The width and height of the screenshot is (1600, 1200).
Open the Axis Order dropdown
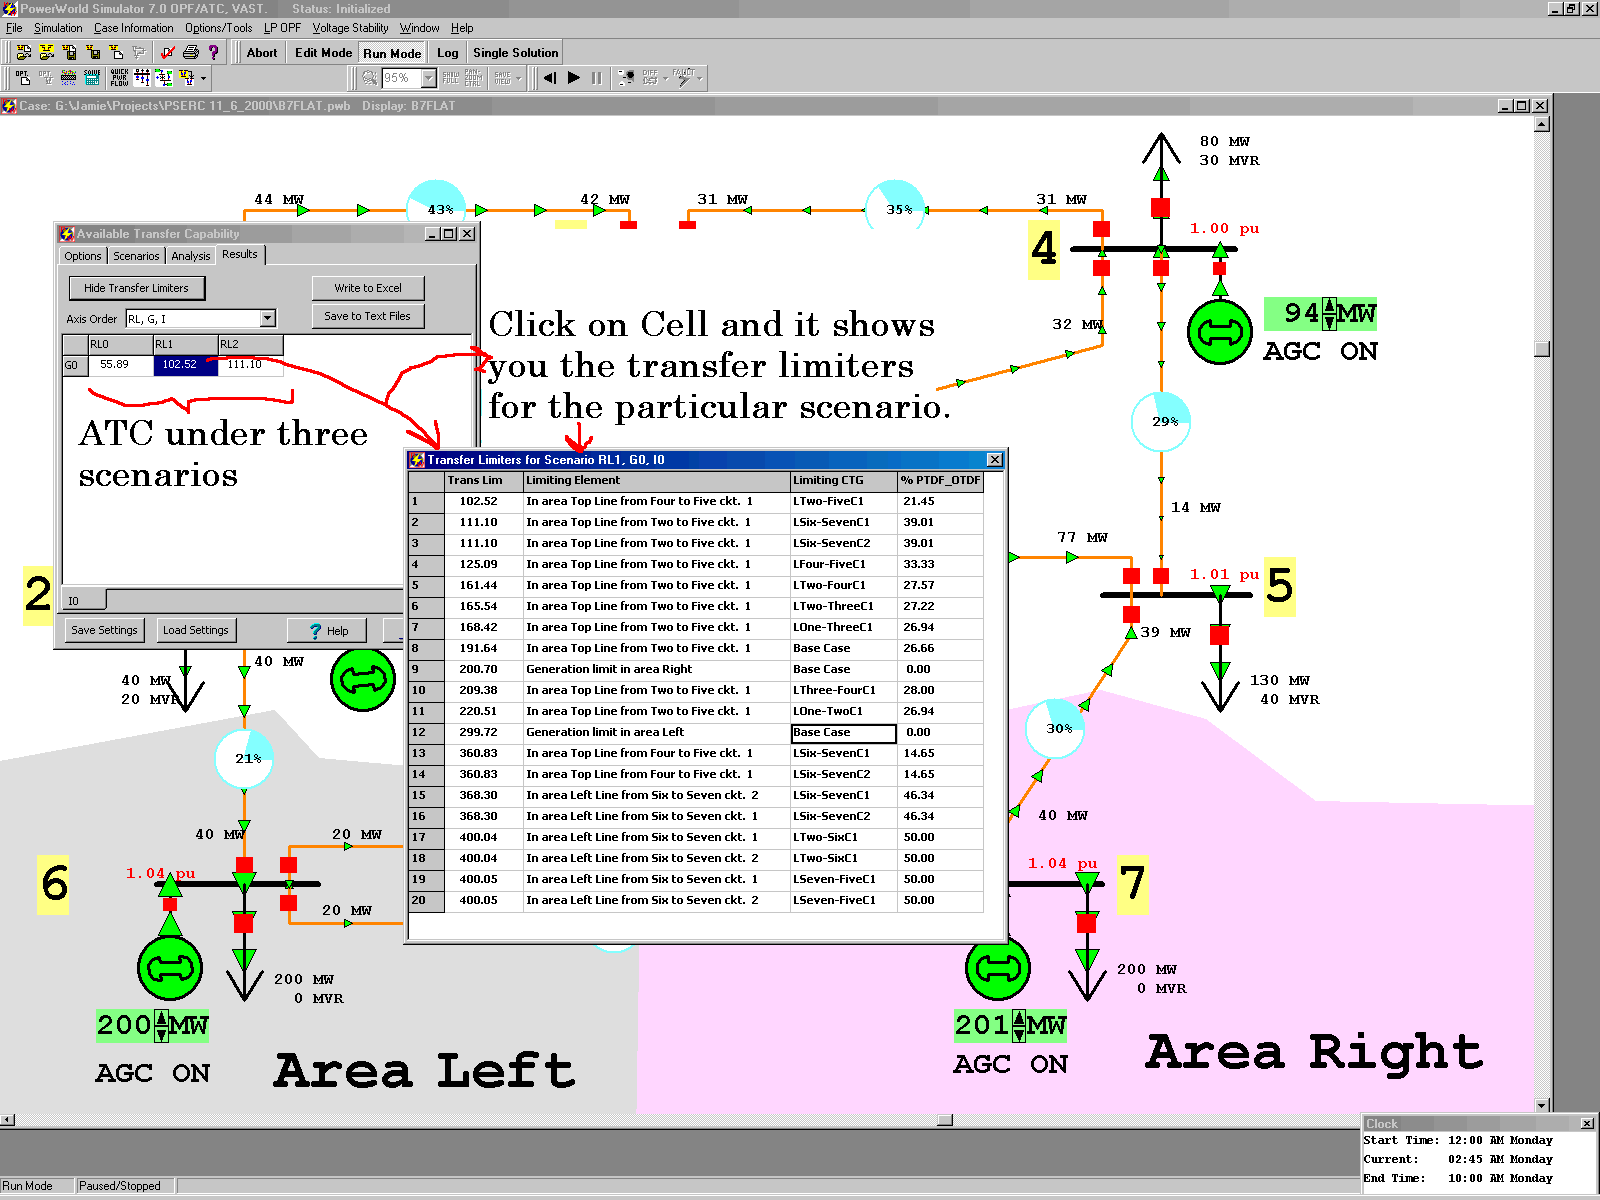pos(267,319)
